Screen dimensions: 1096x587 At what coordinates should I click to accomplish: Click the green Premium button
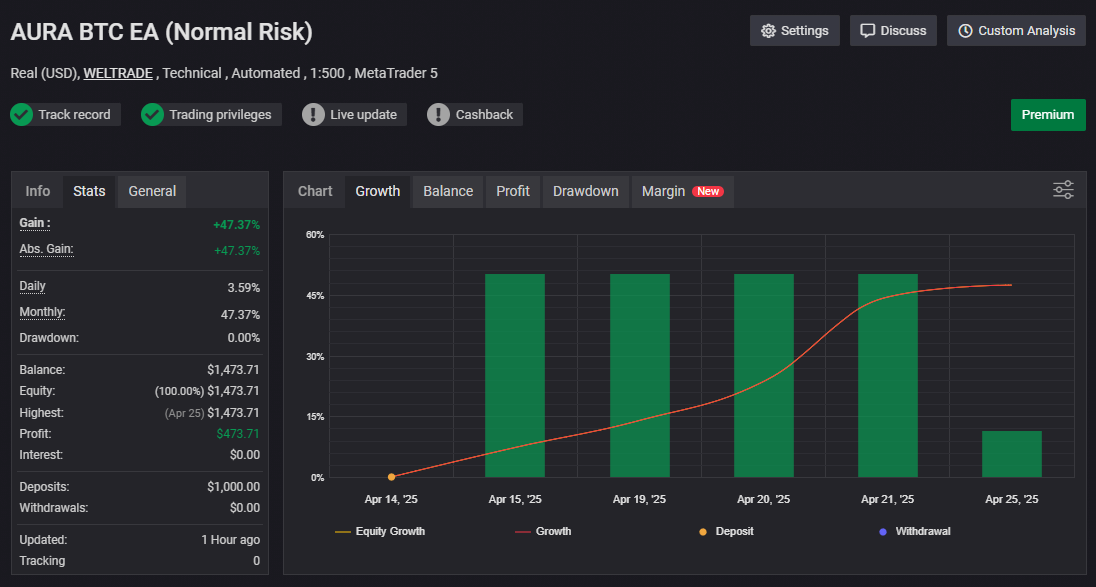(1047, 114)
